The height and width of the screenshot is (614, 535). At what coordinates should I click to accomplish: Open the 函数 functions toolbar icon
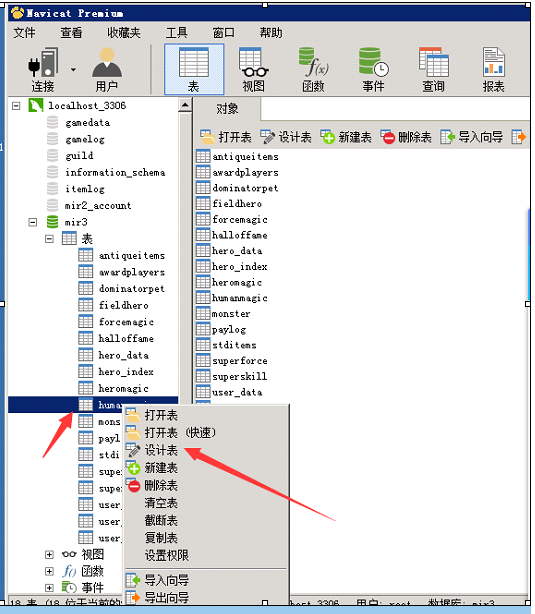click(313, 70)
